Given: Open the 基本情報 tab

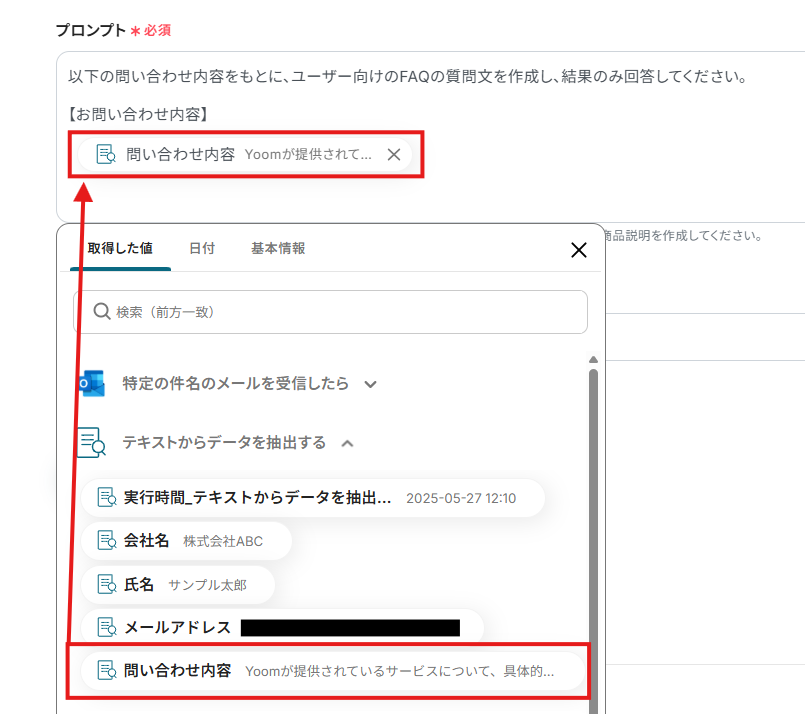Looking at the screenshot, I should point(278,248).
